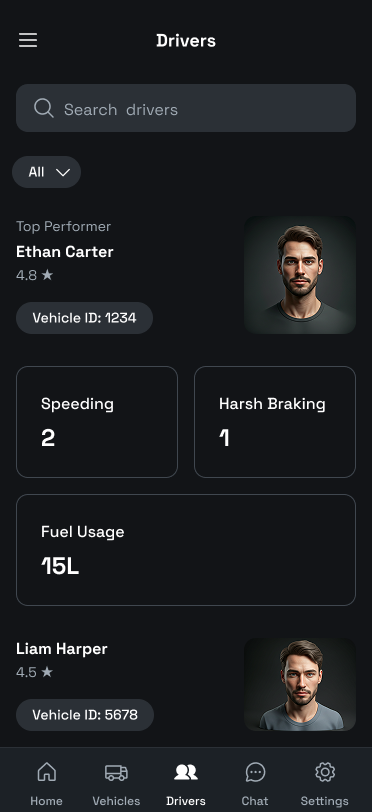Open the Fuel Usage card
372x812 pixels.
click(186, 550)
